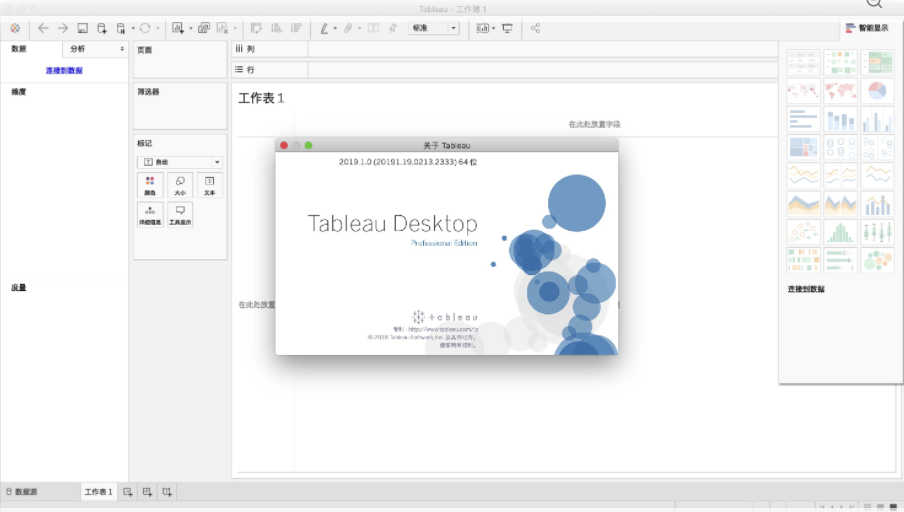904x512 pixels.
Task: Open the marks type 自动 dropdown
Action: click(180, 162)
